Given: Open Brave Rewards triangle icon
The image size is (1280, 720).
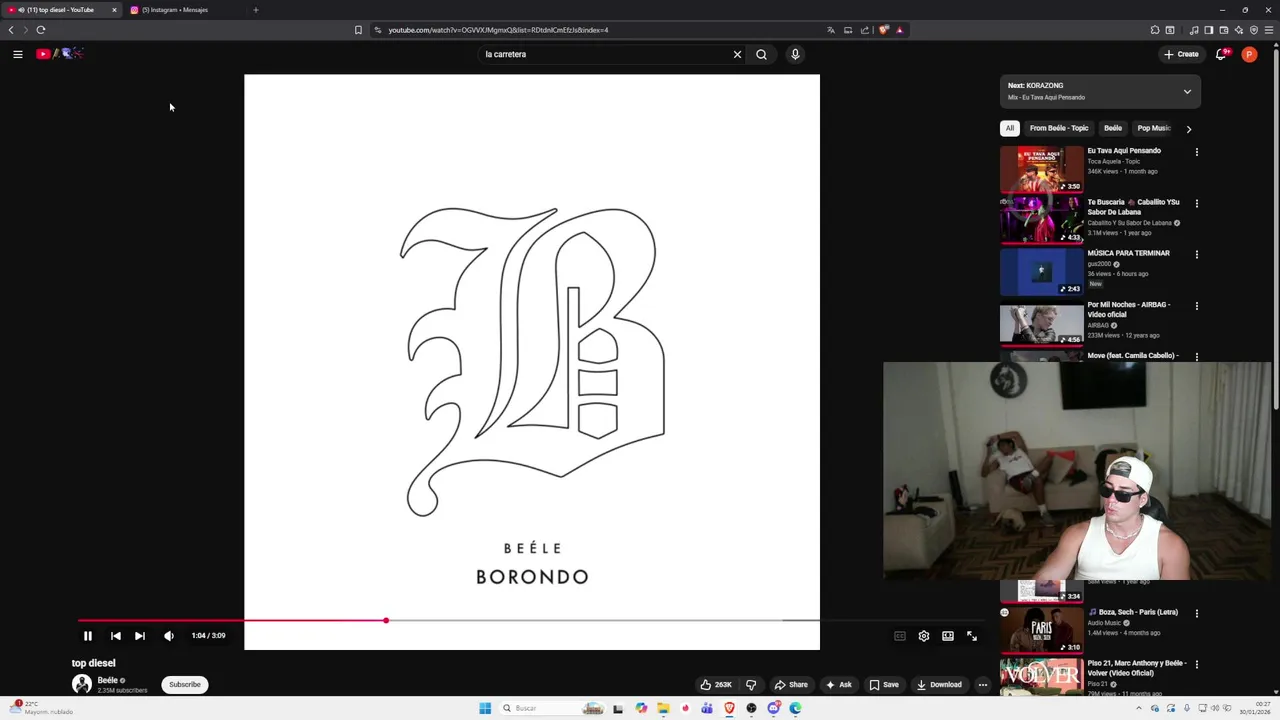Looking at the screenshot, I should pyautogui.click(x=899, y=30).
